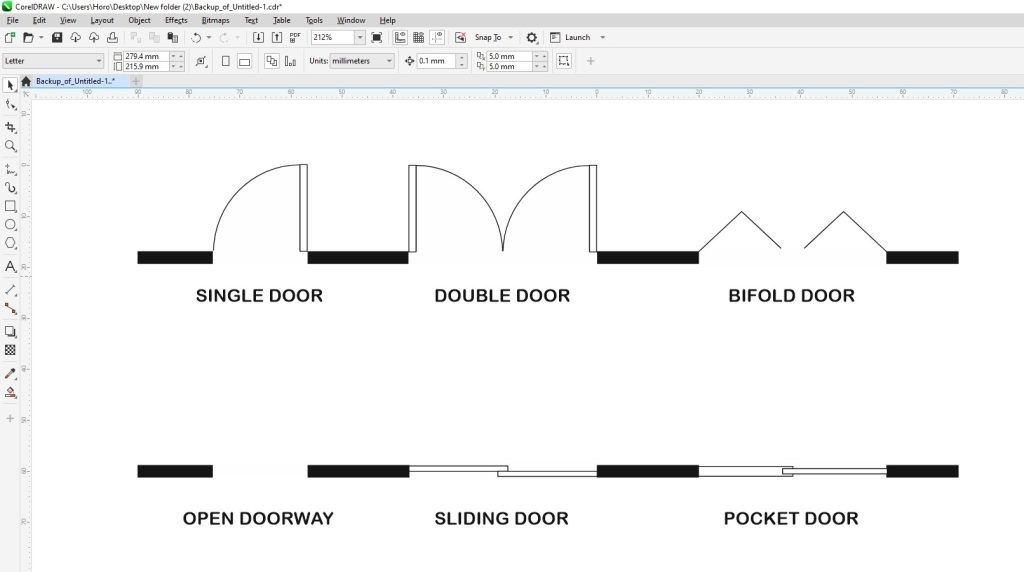Select the Drop Shadow tool
Image resolution: width=1024 pixels, height=572 pixels.
(10, 332)
